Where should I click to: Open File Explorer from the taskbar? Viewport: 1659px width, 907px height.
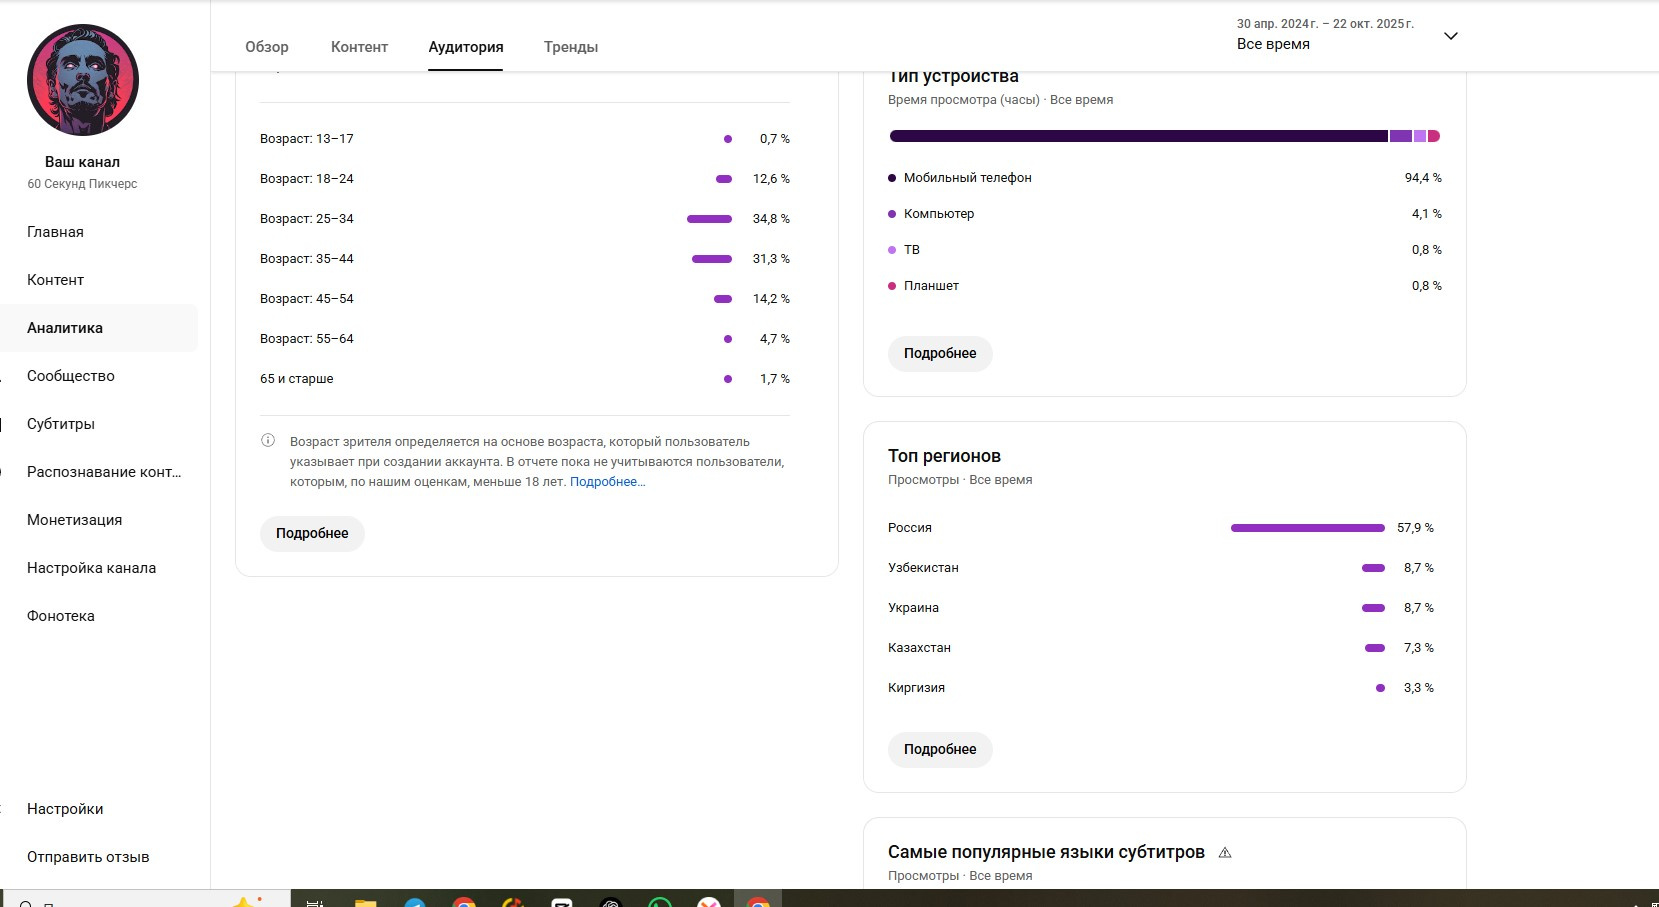pos(365,903)
